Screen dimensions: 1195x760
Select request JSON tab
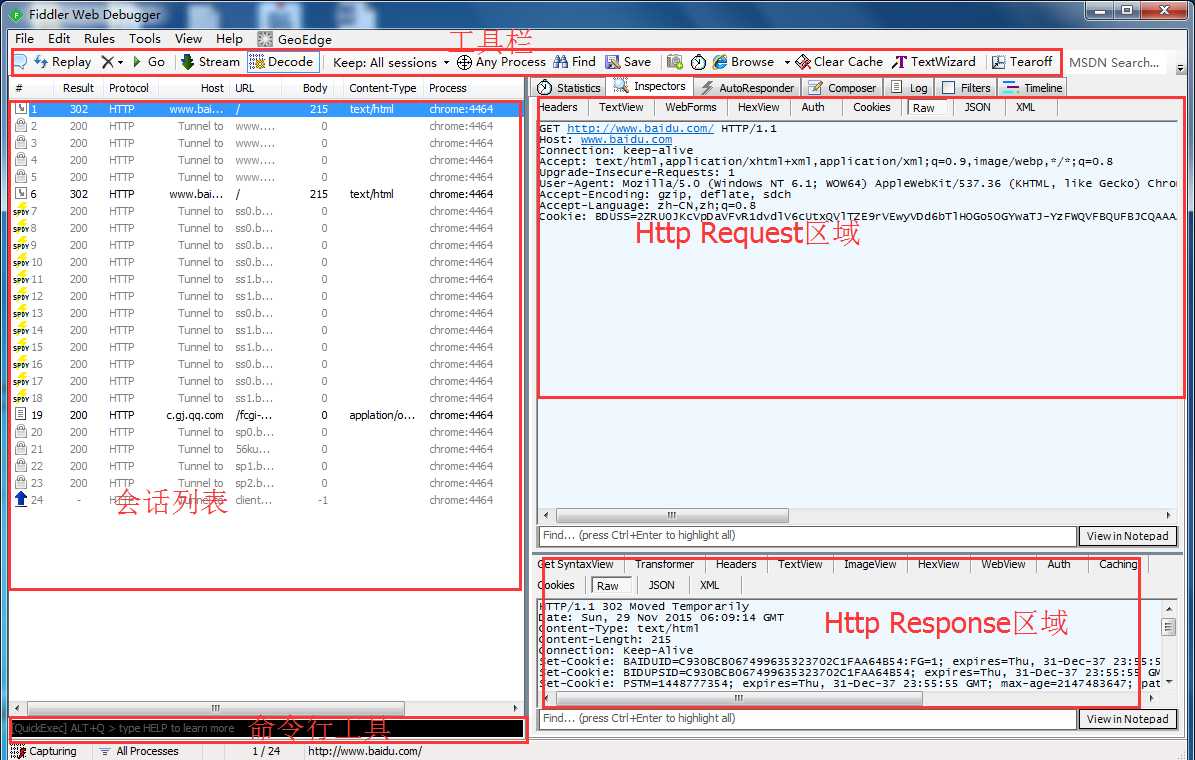978,107
